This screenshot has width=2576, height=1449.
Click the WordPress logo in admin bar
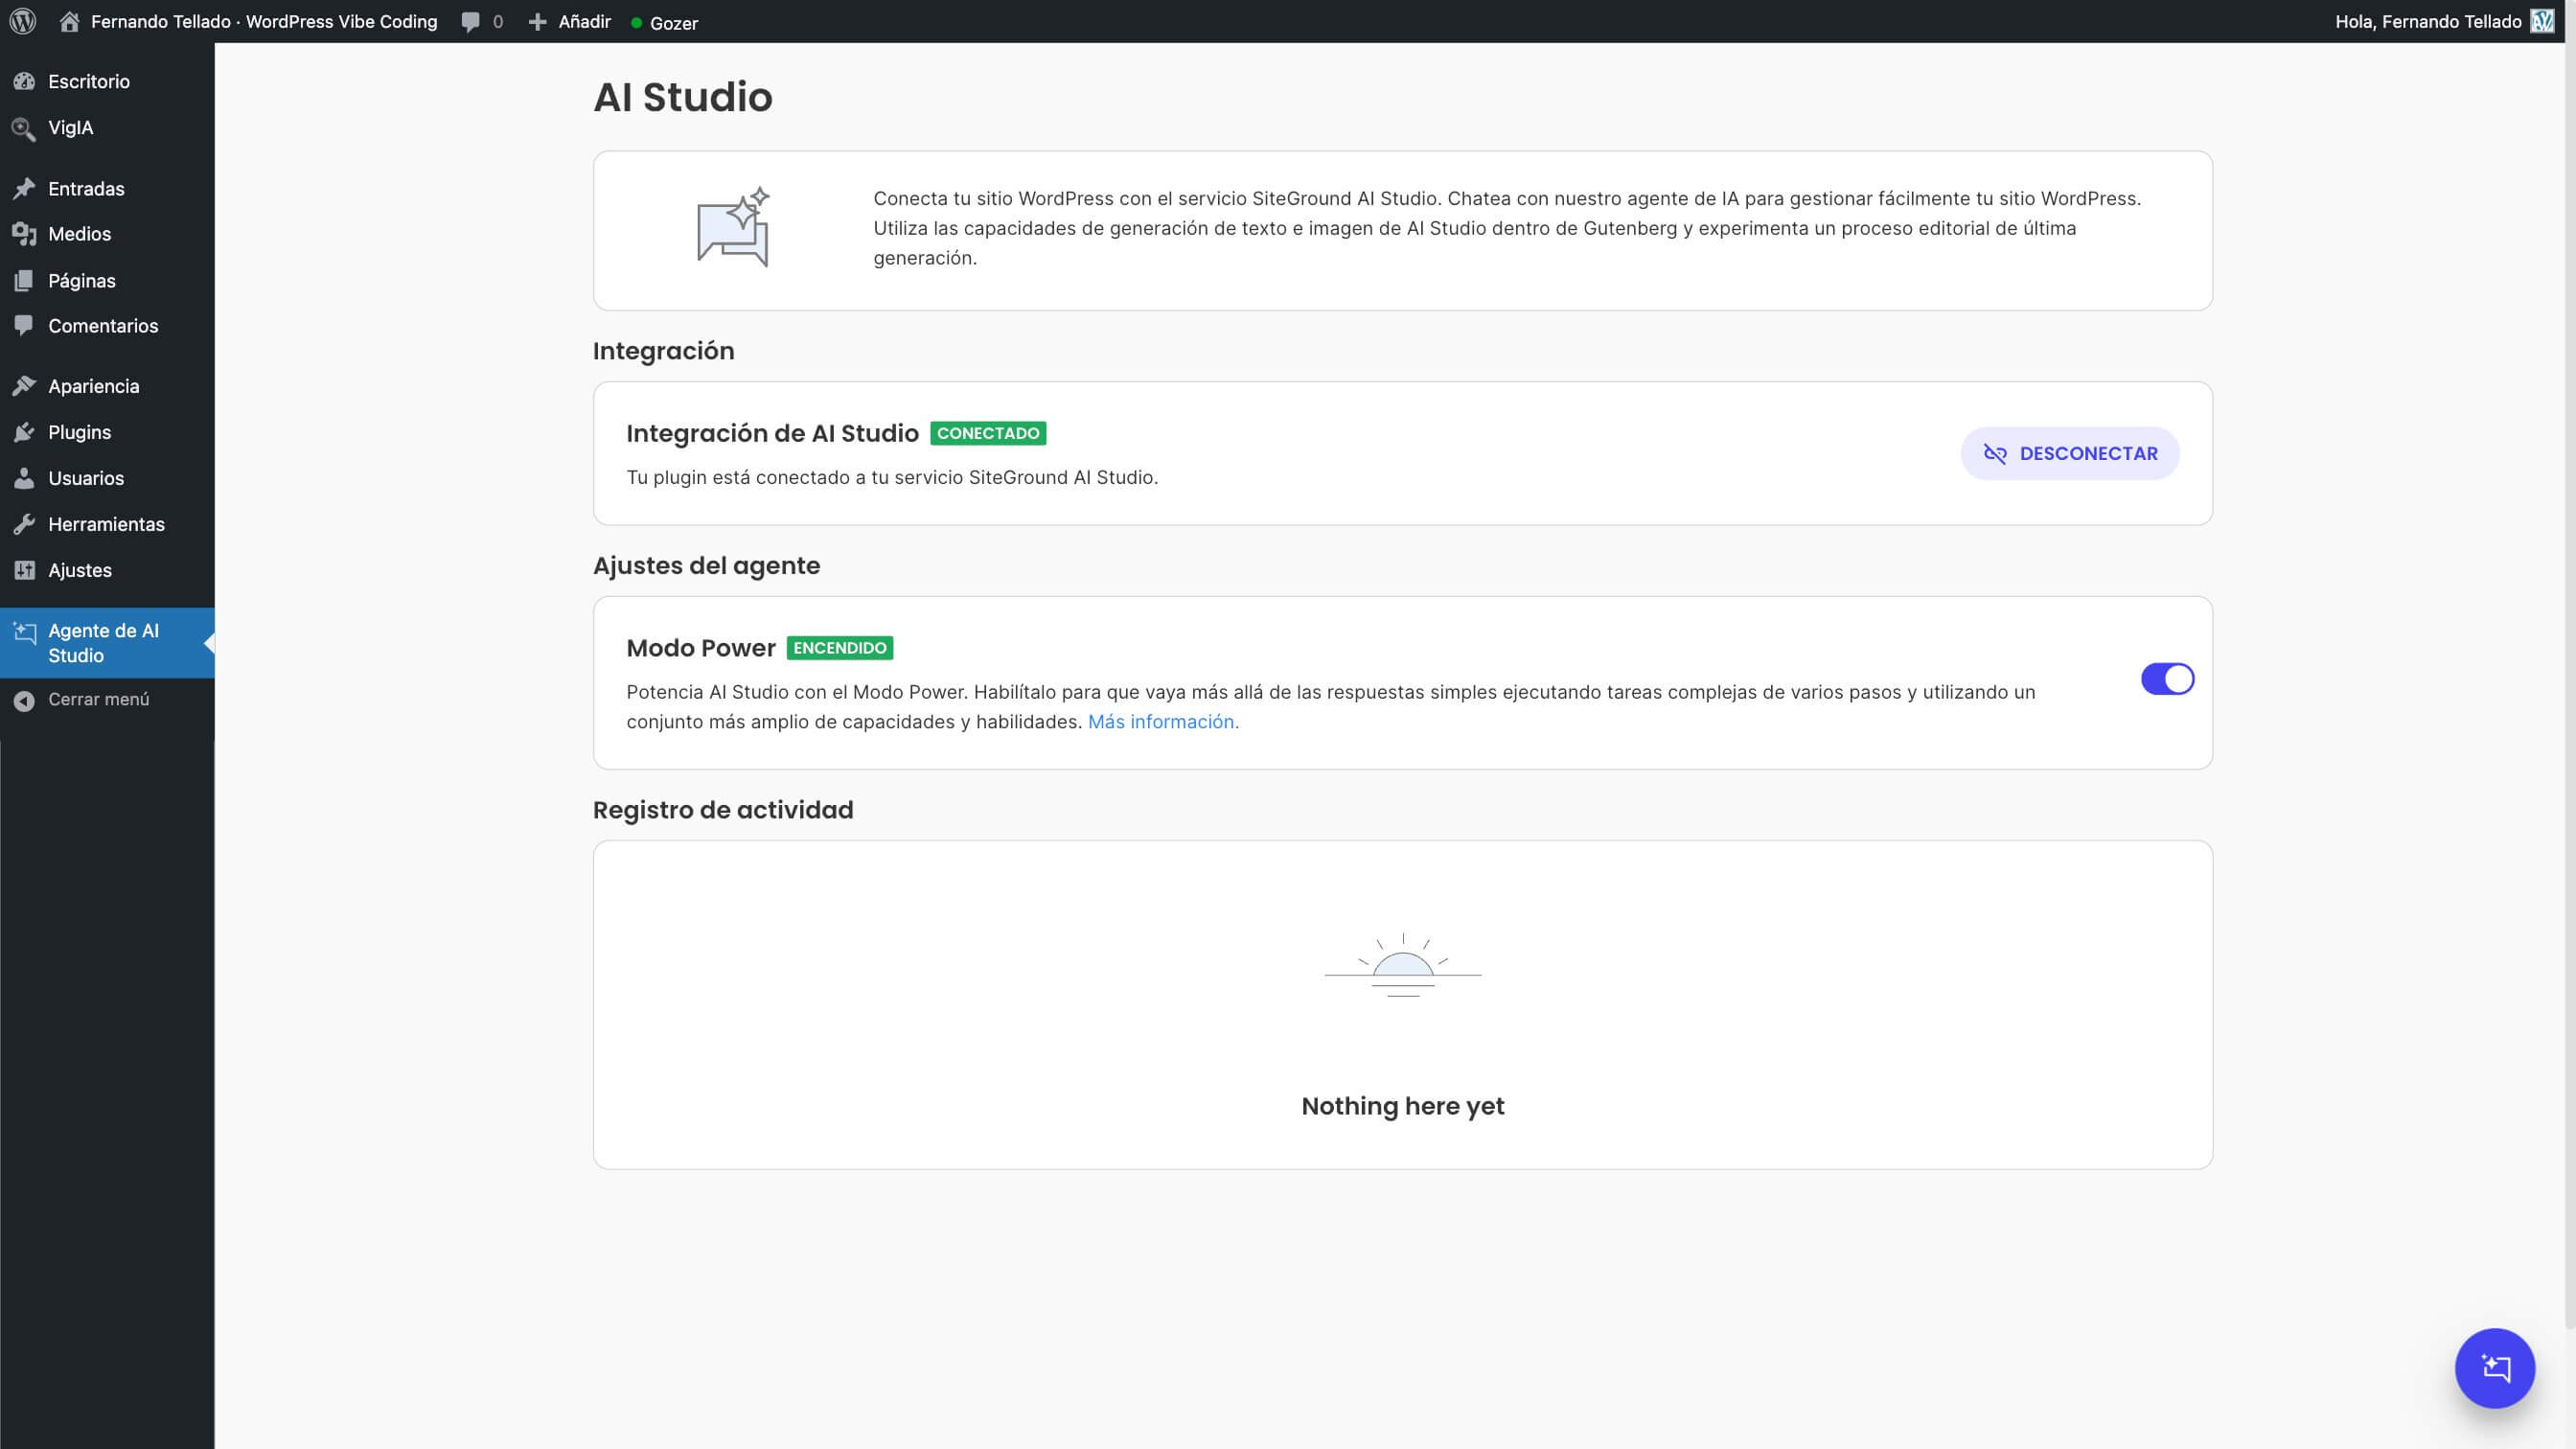pos(22,20)
